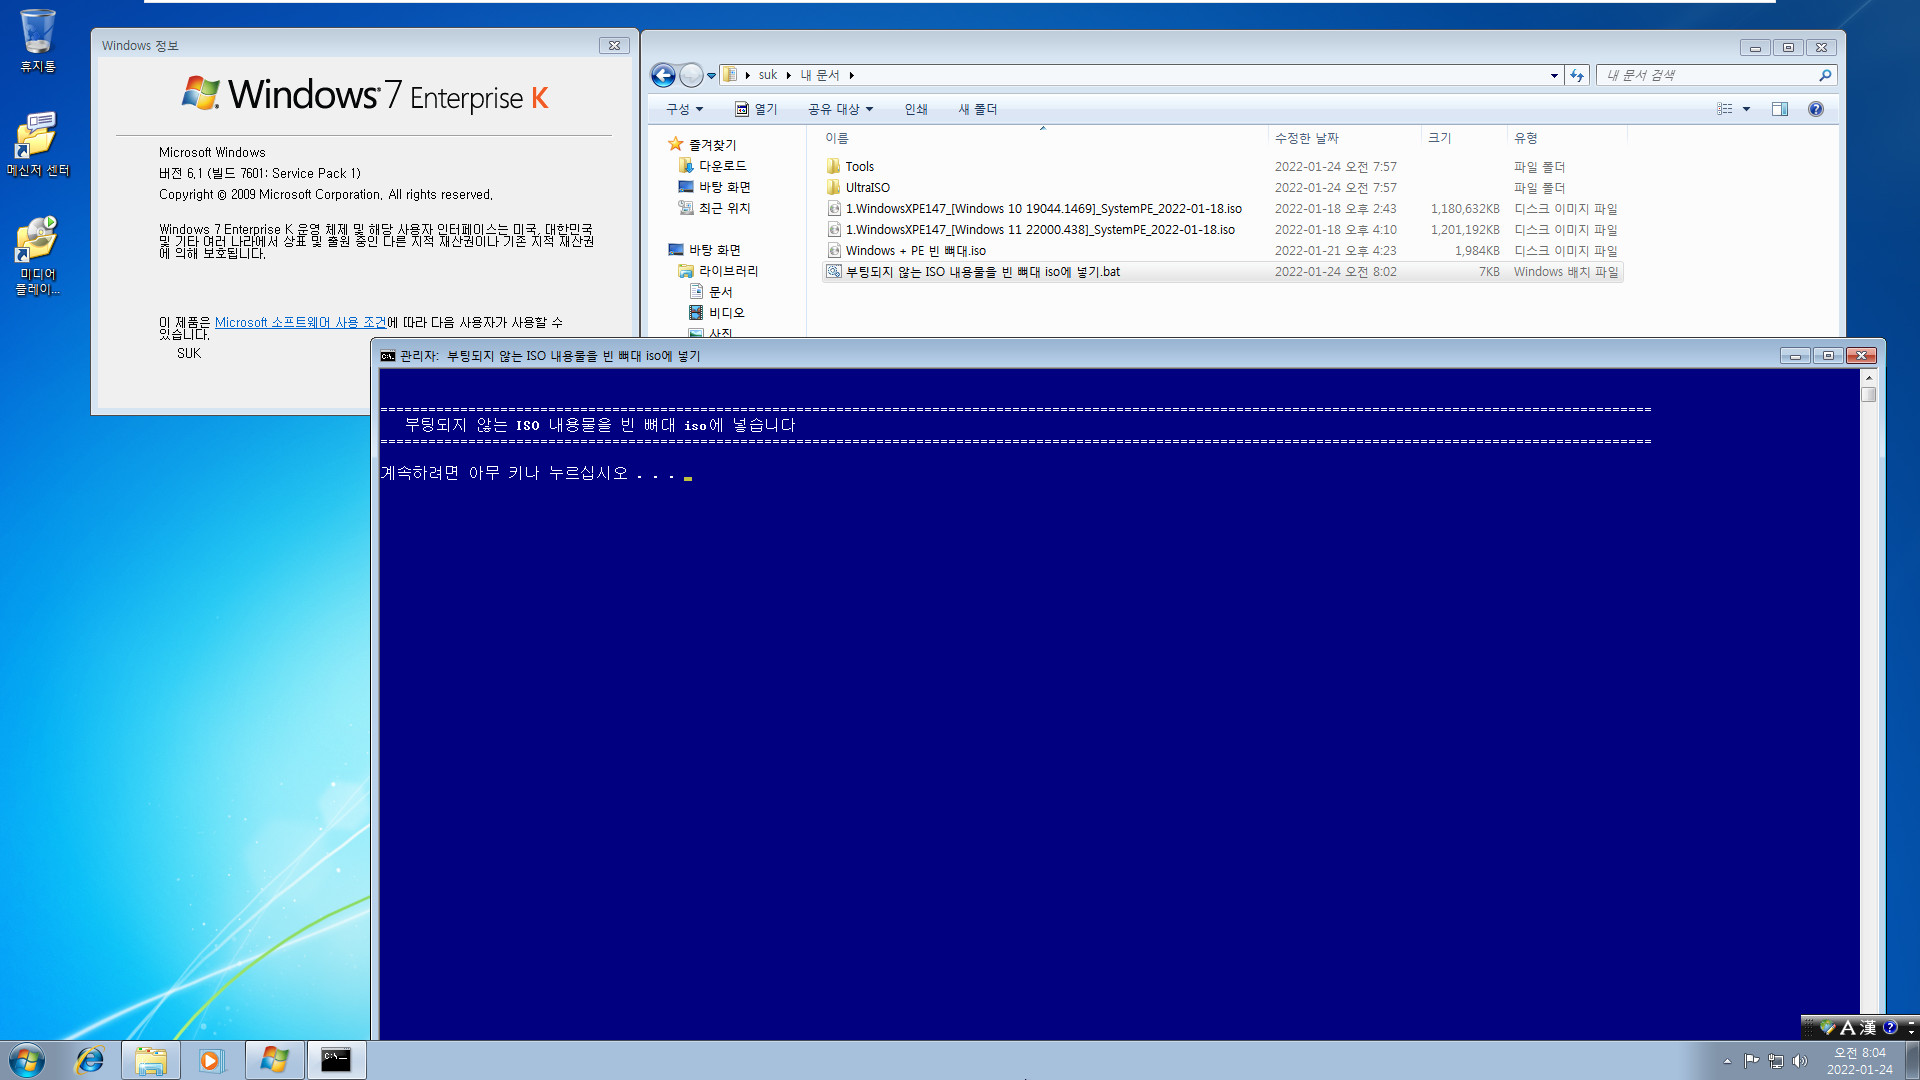
Task: Show hidden tray icons arrow
Action: pos(1727,1061)
